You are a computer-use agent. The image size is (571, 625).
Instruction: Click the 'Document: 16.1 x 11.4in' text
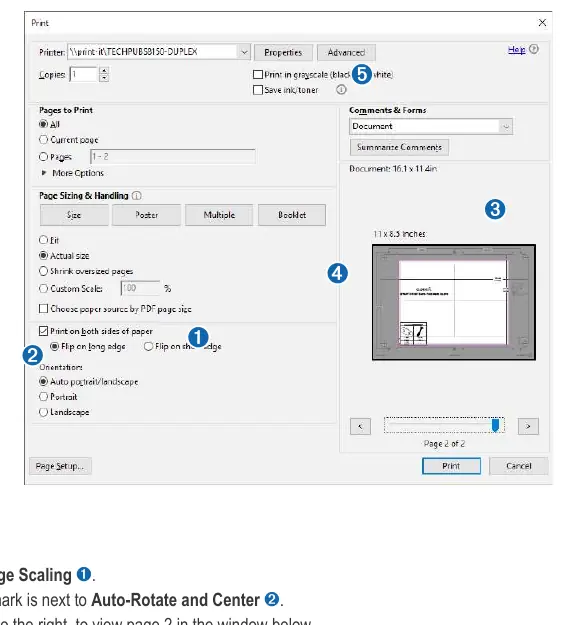(393, 169)
